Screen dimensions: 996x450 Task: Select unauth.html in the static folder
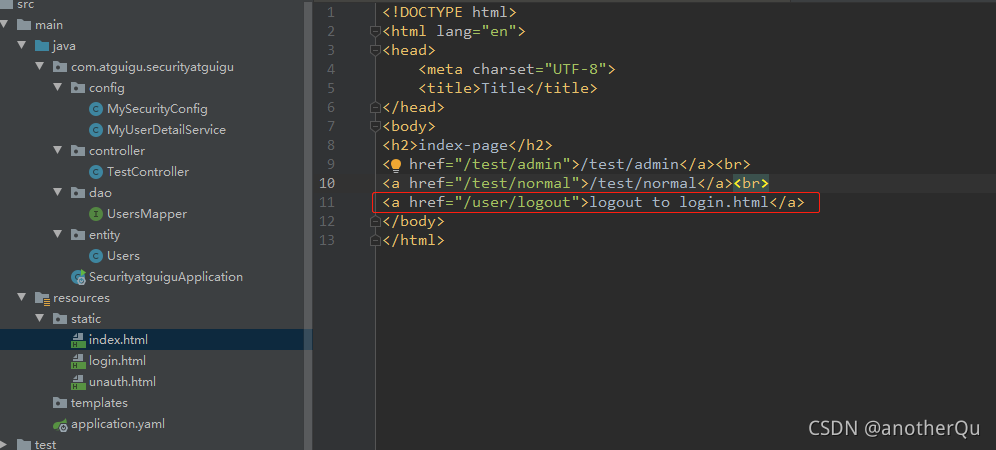click(122, 382)
